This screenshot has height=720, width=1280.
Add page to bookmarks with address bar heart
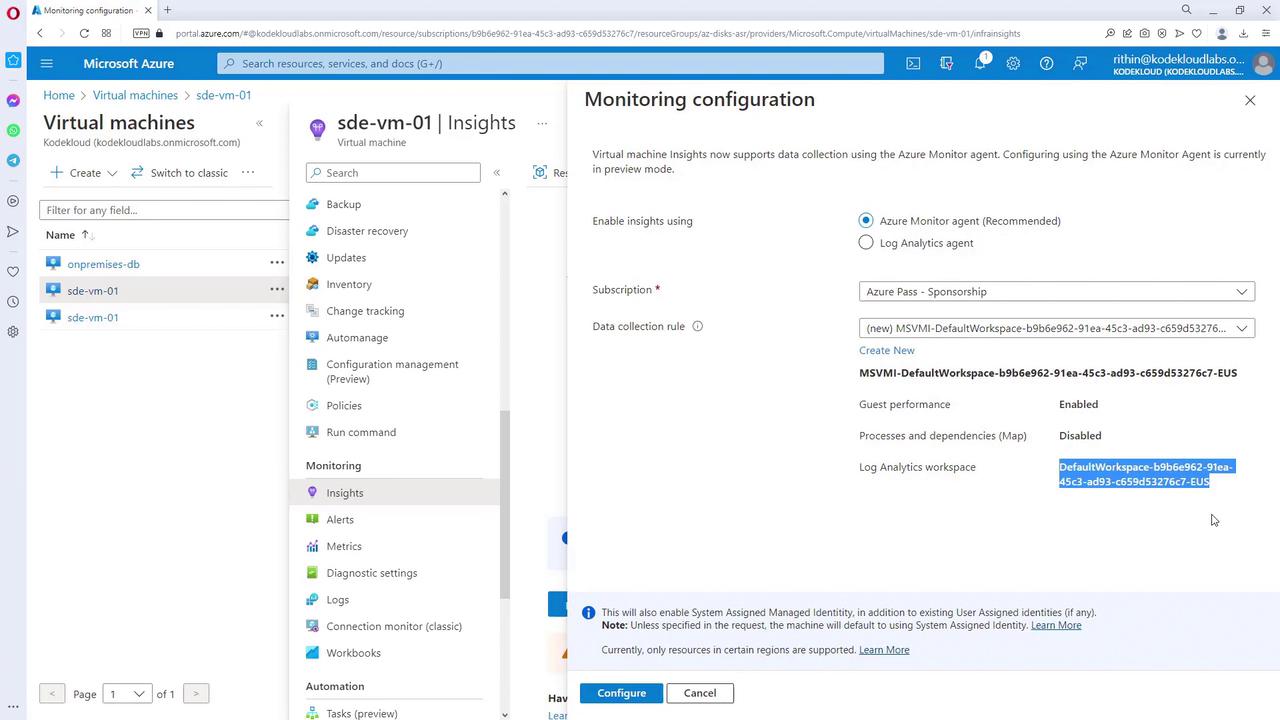[1196, 33]
